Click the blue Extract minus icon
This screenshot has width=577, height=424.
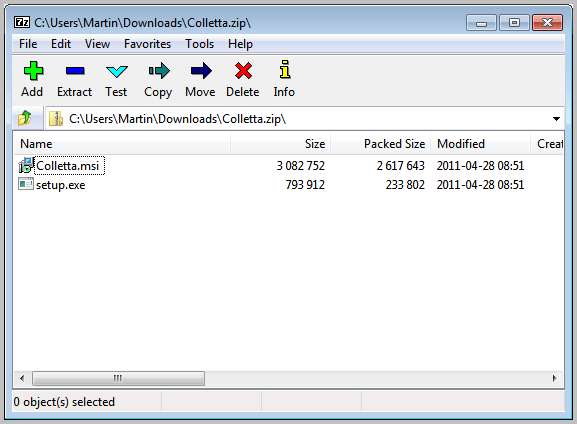(x=75, y=71)
